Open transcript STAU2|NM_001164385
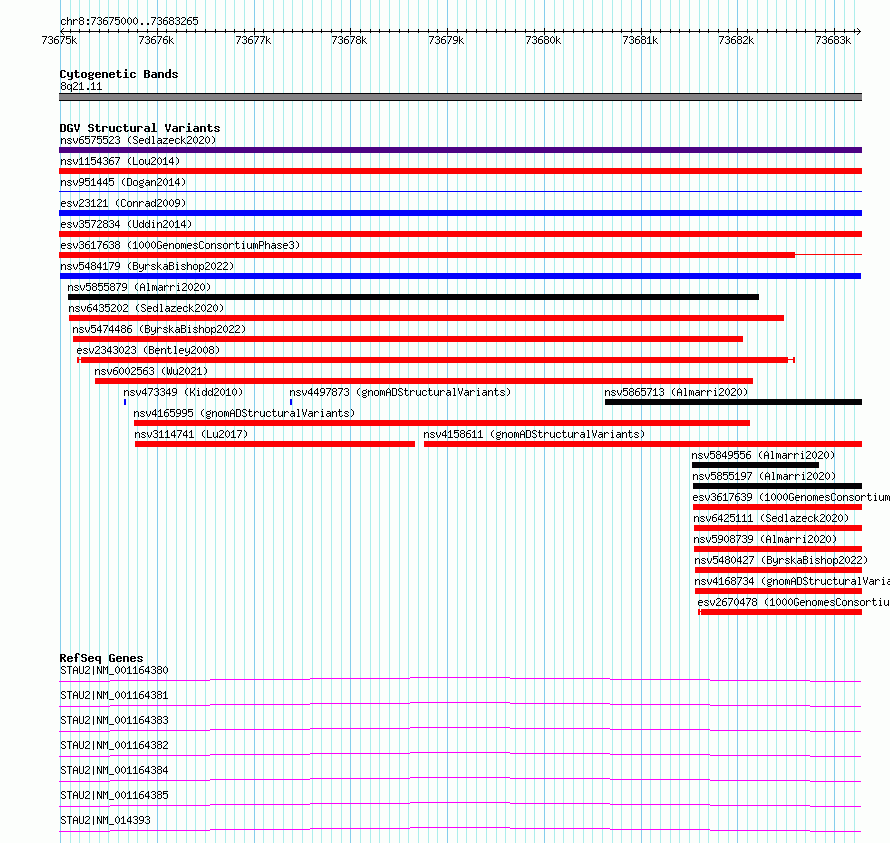Screen dimensions: 890x843 (x=114, y=795)
